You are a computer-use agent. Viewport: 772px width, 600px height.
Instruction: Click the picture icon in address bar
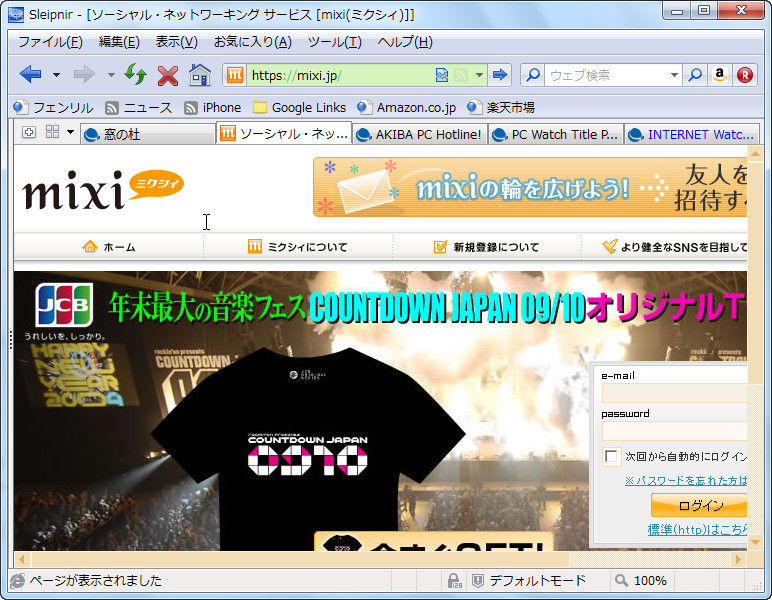click(442, 75)
